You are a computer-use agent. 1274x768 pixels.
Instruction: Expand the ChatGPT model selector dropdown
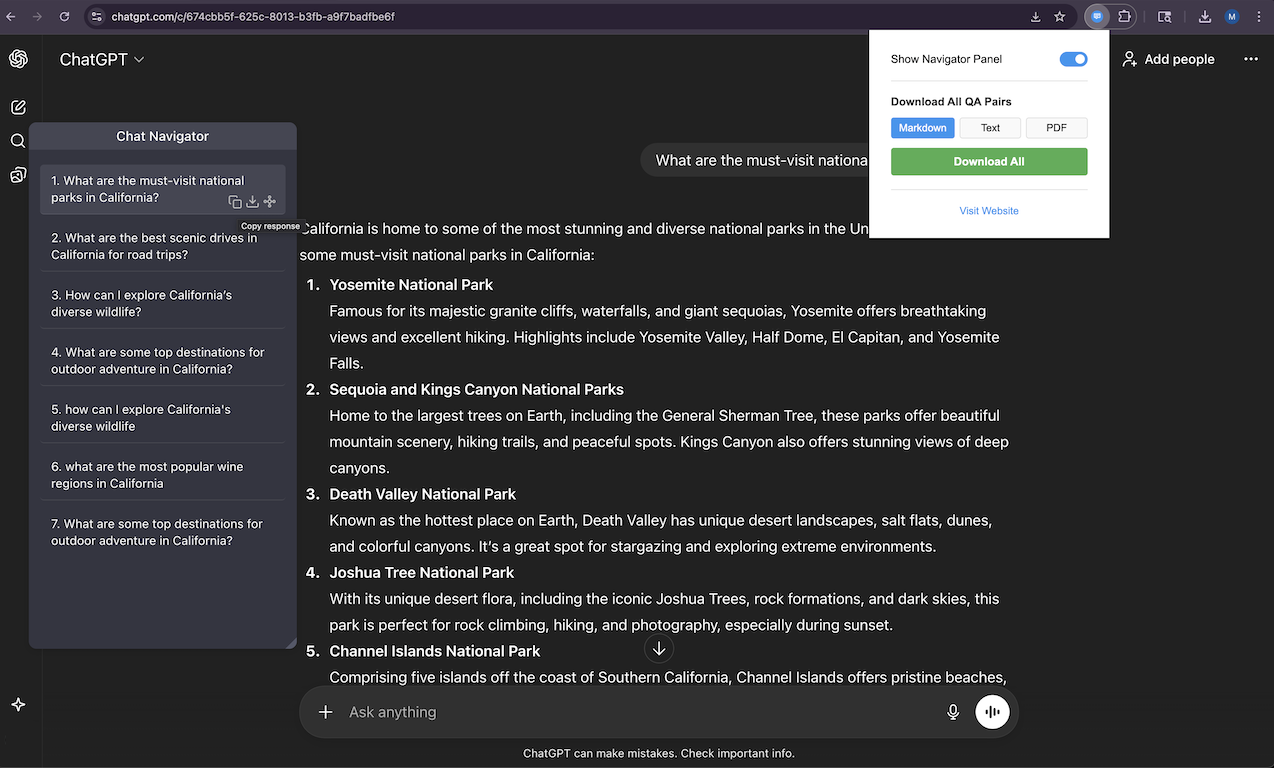pos(102,60)
